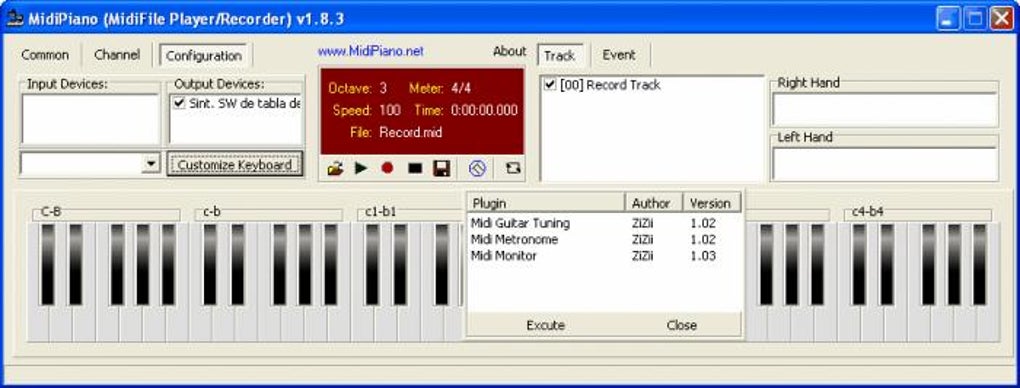Open the Event tab
Screen dimensions: 1020x388
(619, 55)
